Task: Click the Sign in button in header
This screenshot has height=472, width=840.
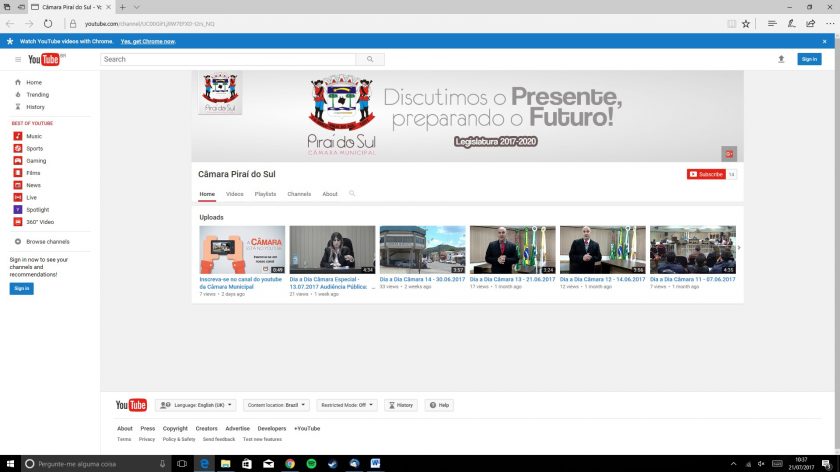Action: pyautogui.click(x=809, y=59)
